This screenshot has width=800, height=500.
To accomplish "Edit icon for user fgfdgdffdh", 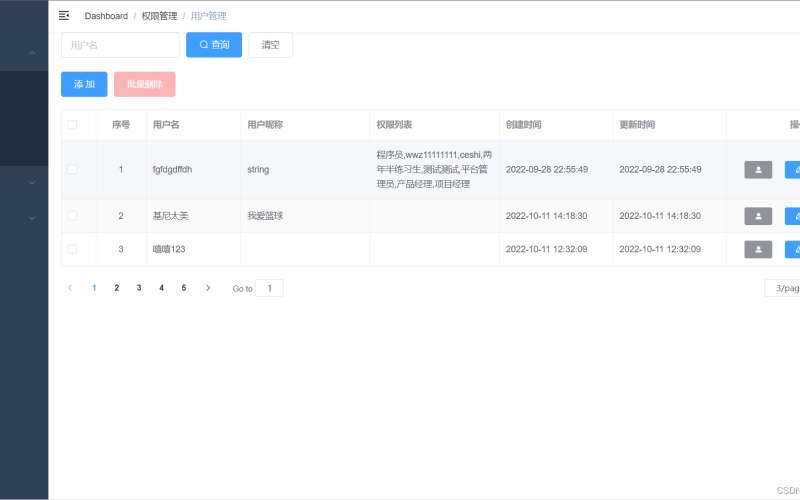I will click(x=793, y=170).
